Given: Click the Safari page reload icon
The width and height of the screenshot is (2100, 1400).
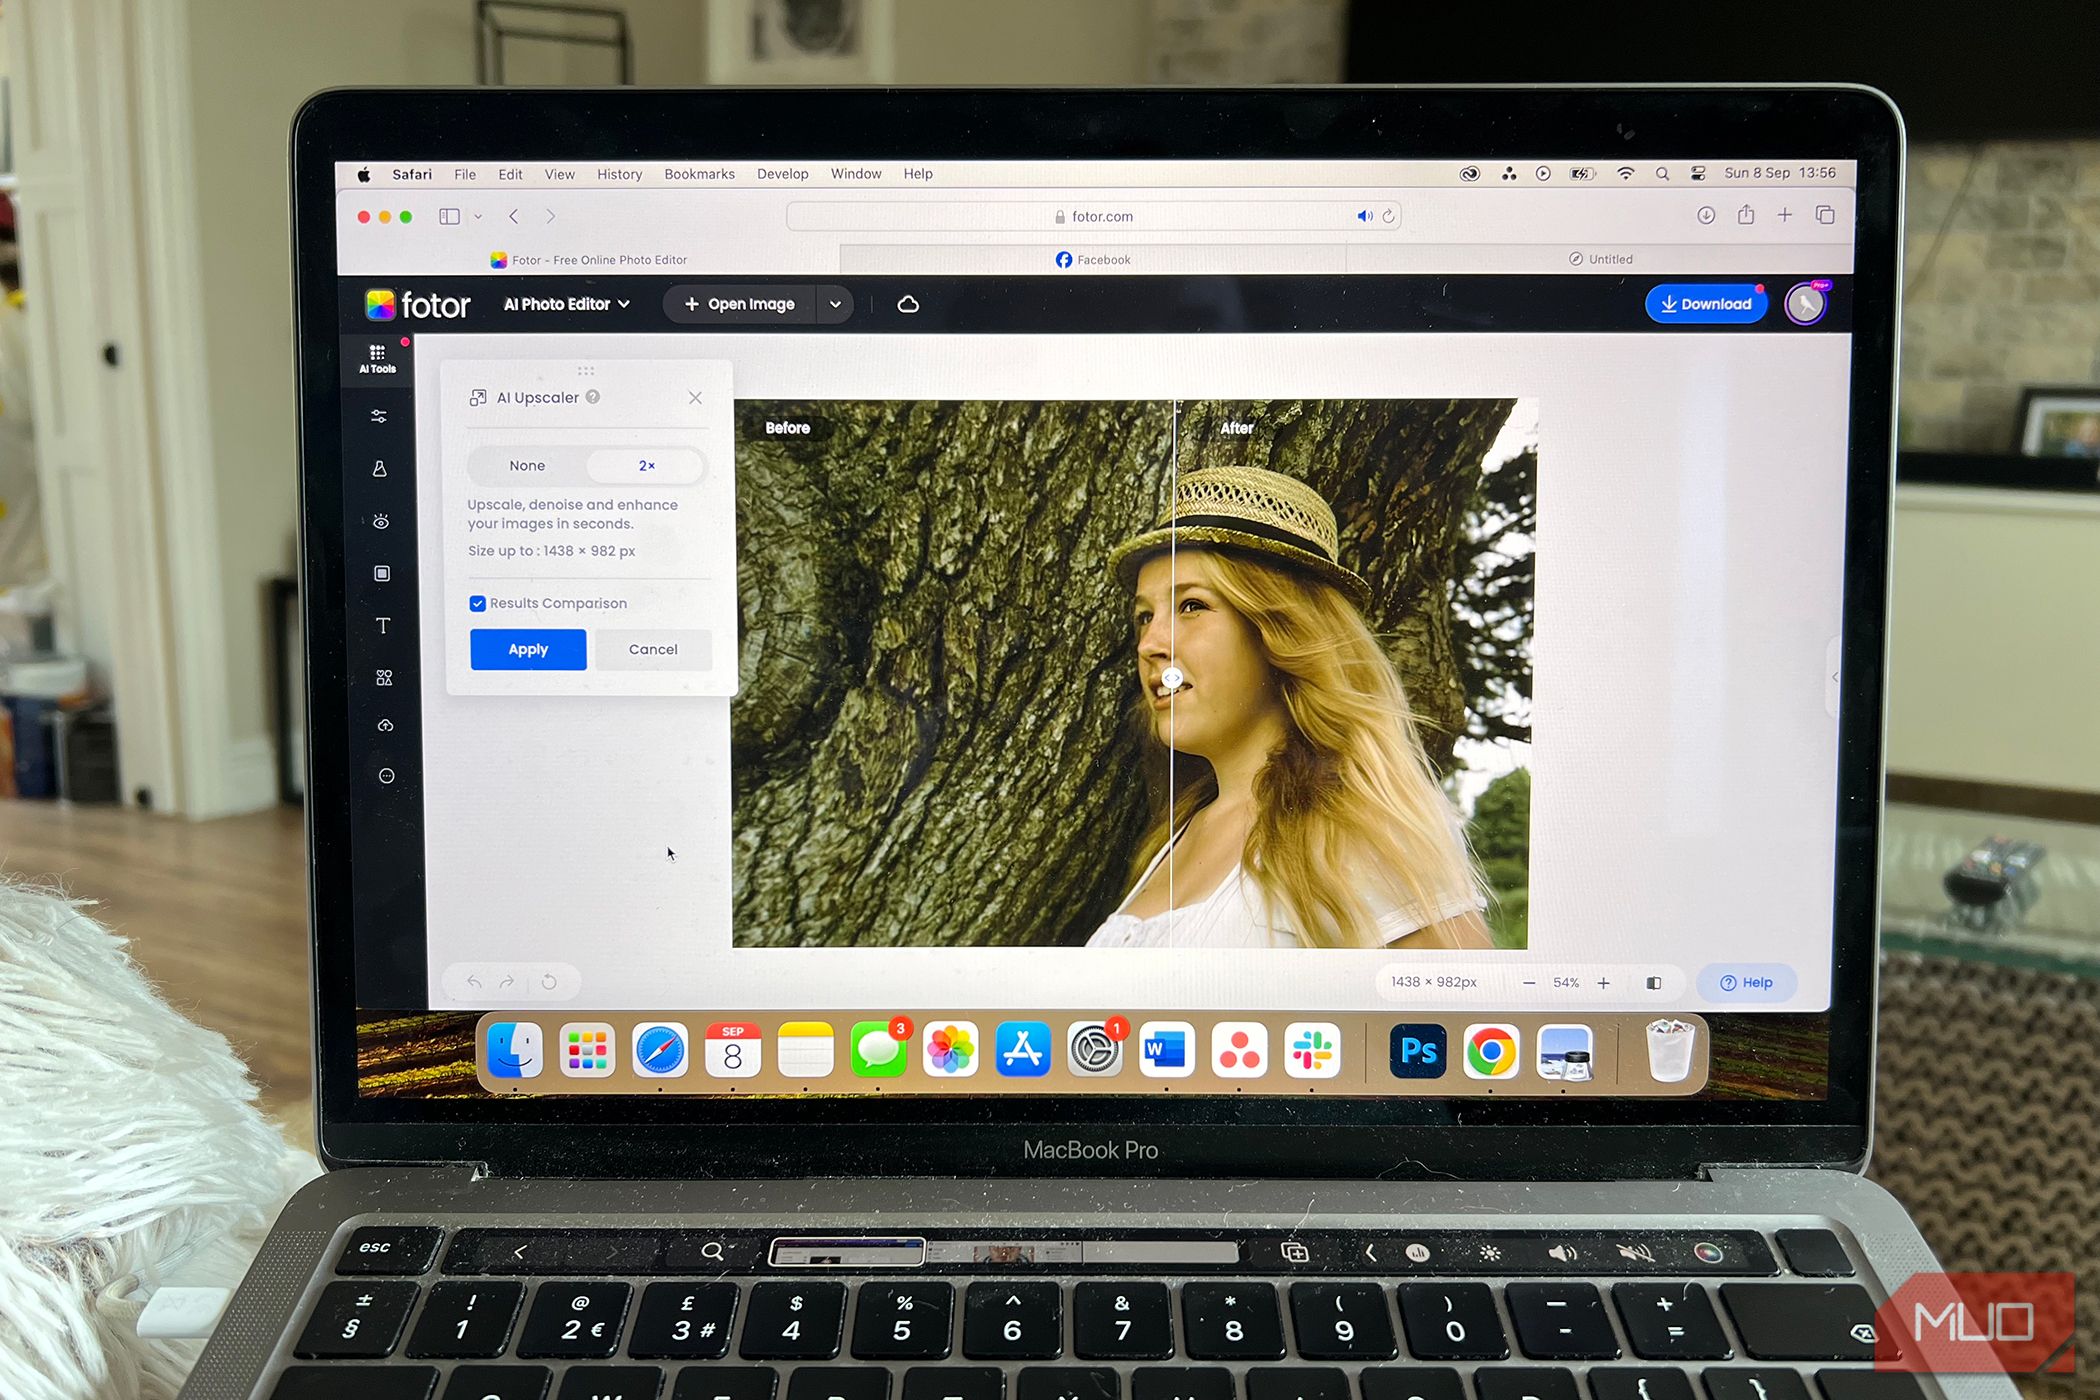Looking at the screenshot, I should (x=1388, y=216).
